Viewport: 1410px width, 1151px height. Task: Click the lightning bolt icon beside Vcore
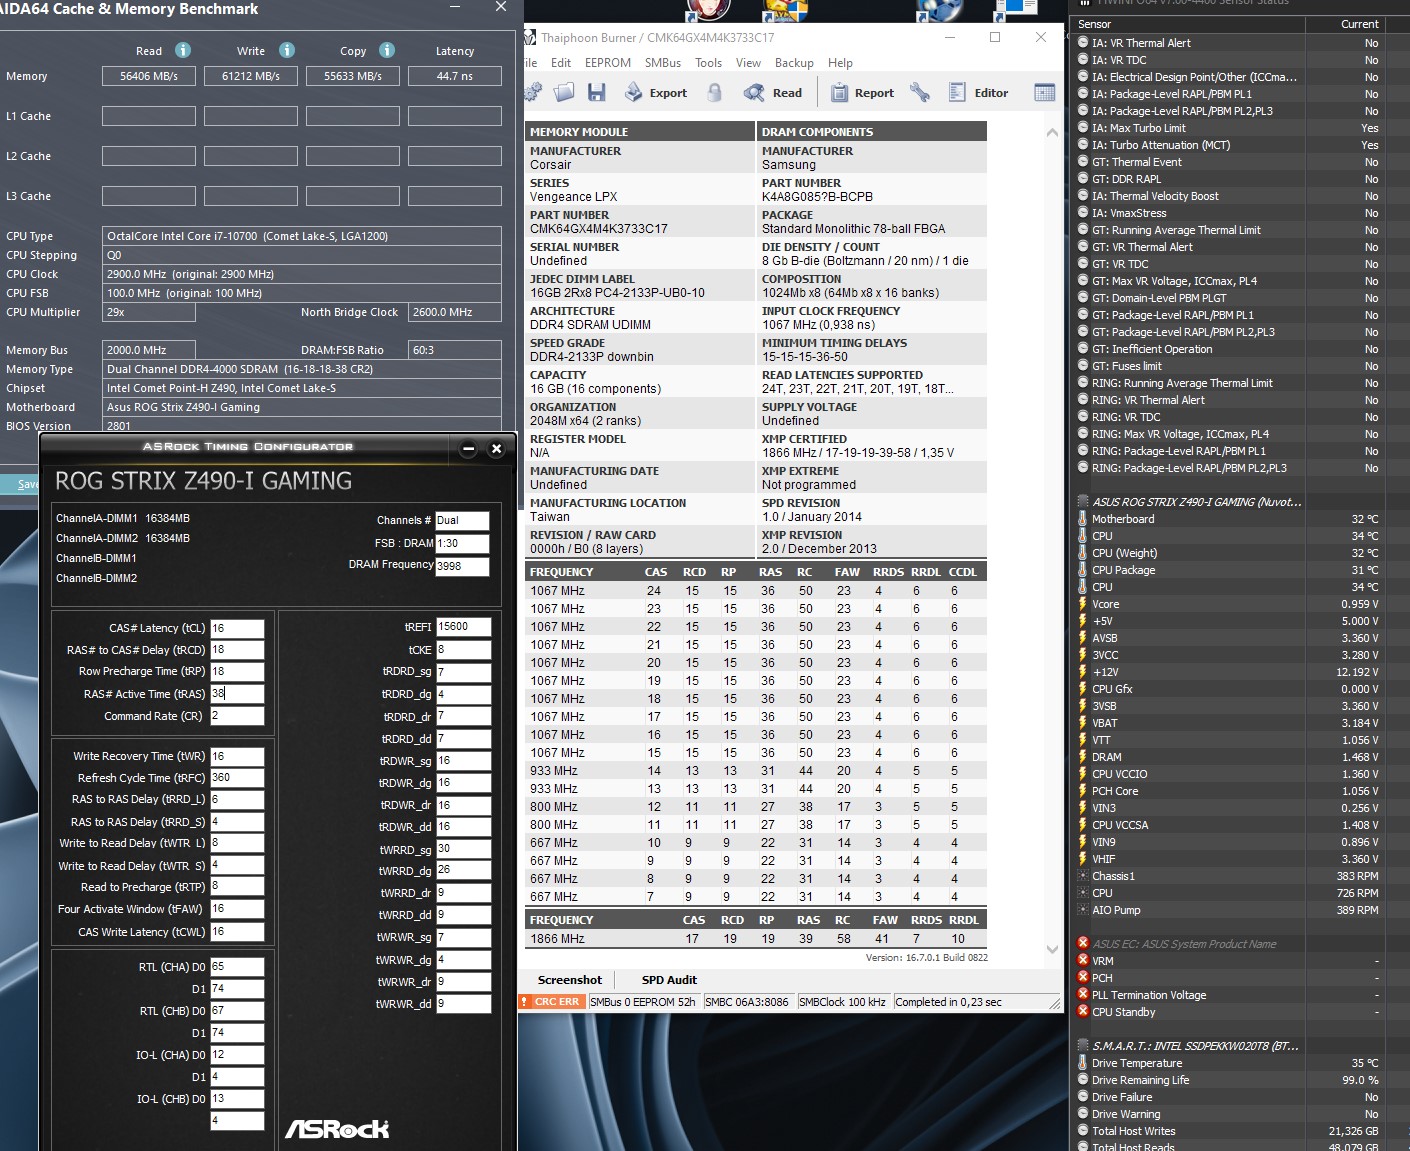[1082, 604]
